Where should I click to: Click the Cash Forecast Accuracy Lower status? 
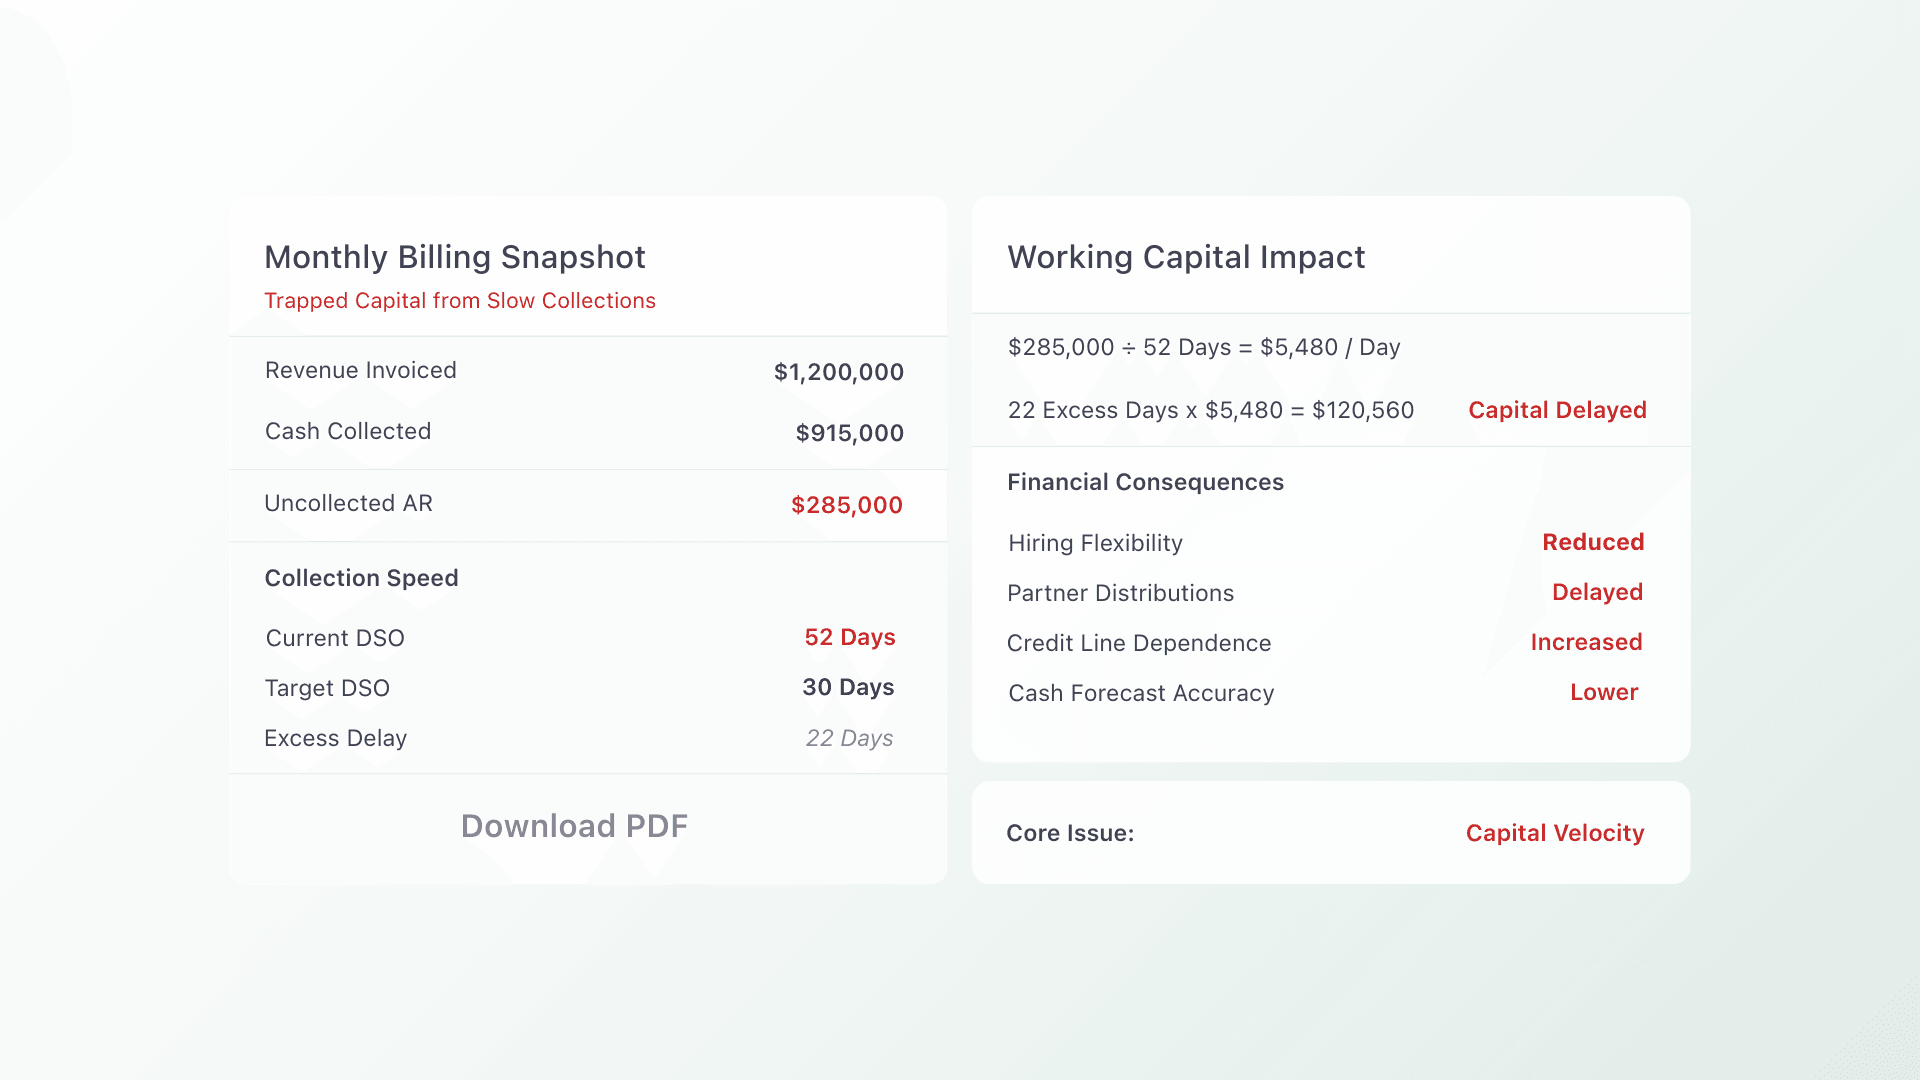point(1604,692)
